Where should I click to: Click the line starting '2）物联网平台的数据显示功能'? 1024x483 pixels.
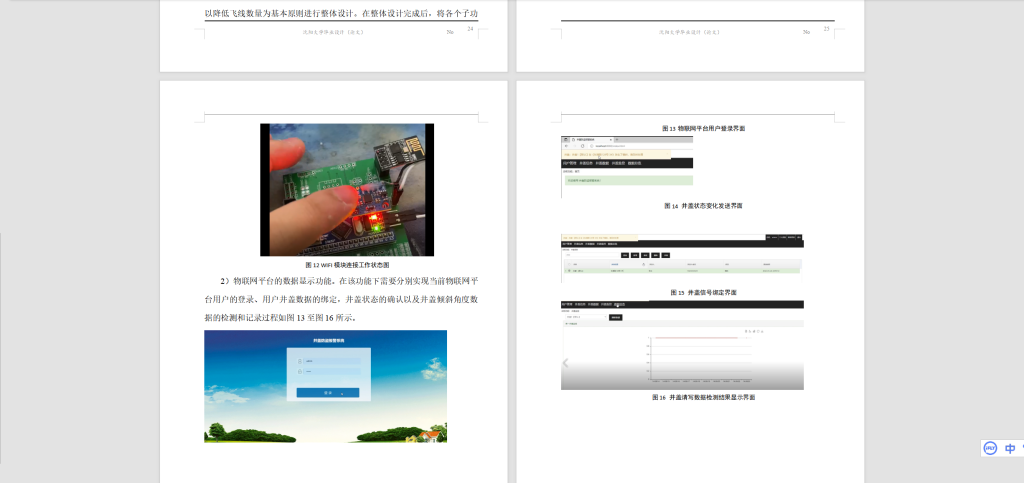[349, 281]
